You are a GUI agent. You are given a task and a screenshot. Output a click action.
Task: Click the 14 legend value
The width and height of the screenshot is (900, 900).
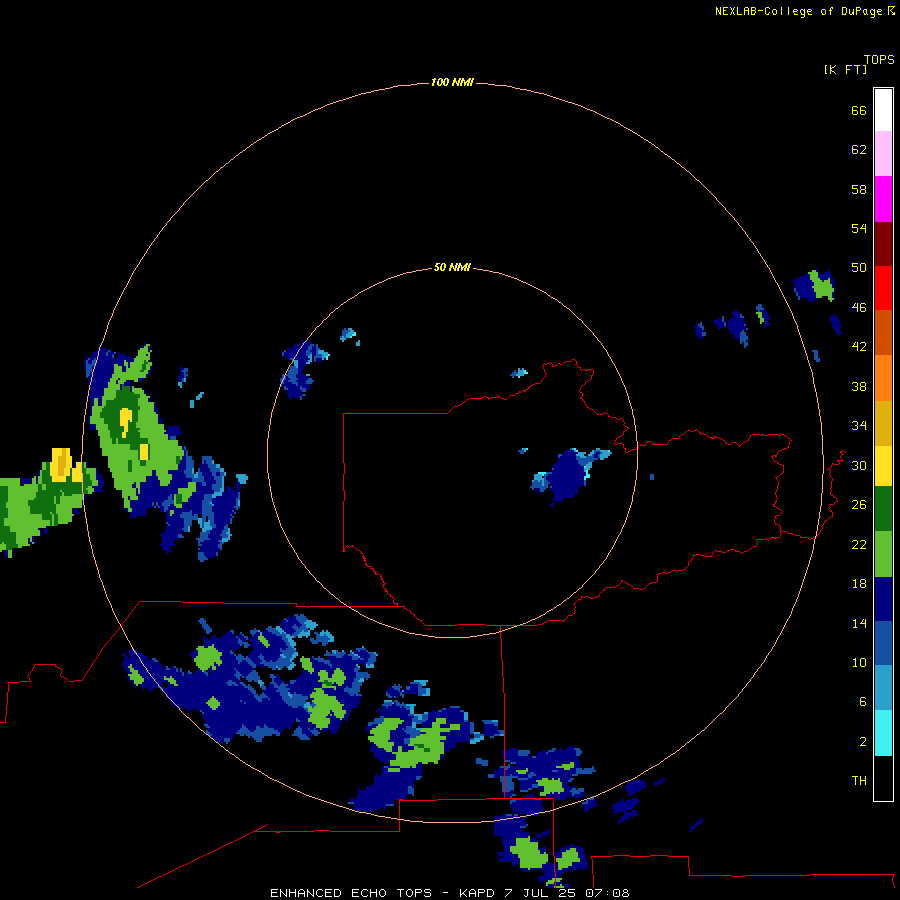pos(859,623)
